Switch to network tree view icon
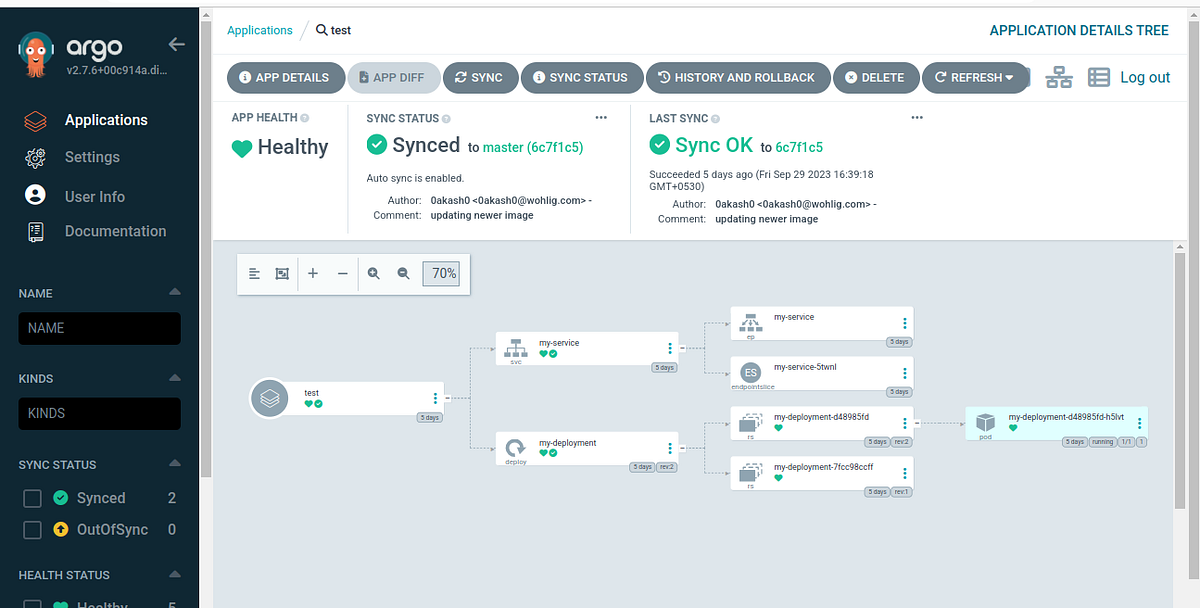Viewport: 1200px width, 608px height. tap(1059, 76)
